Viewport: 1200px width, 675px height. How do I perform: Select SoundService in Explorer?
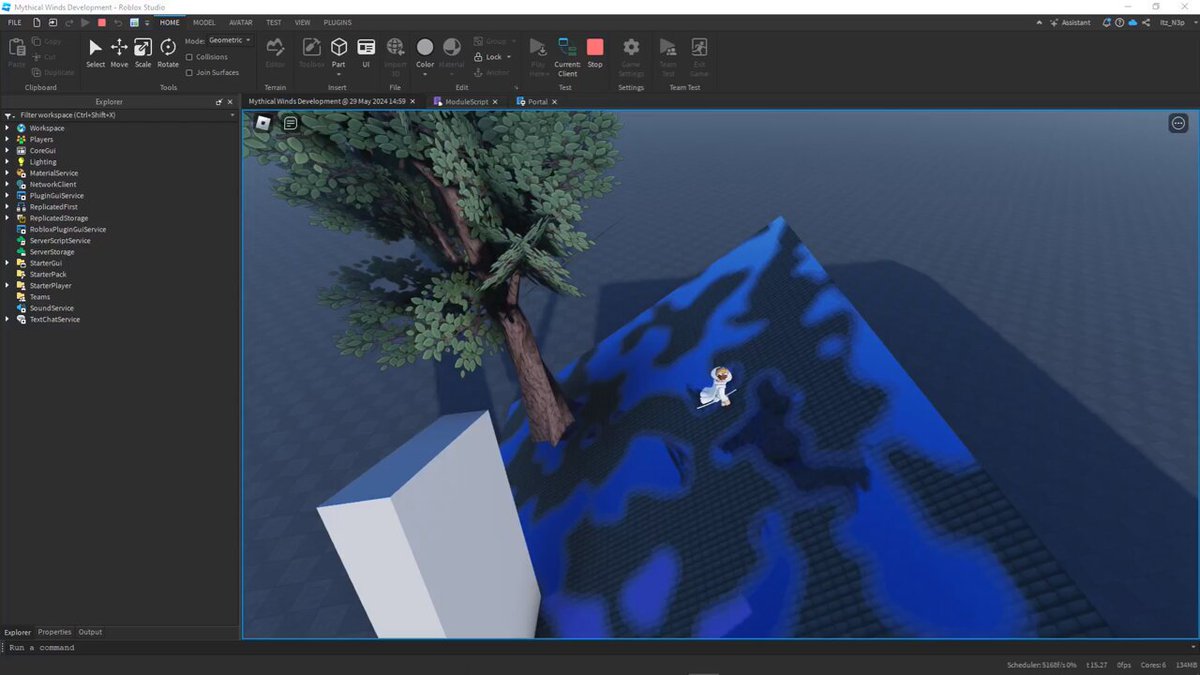point(52,308)
